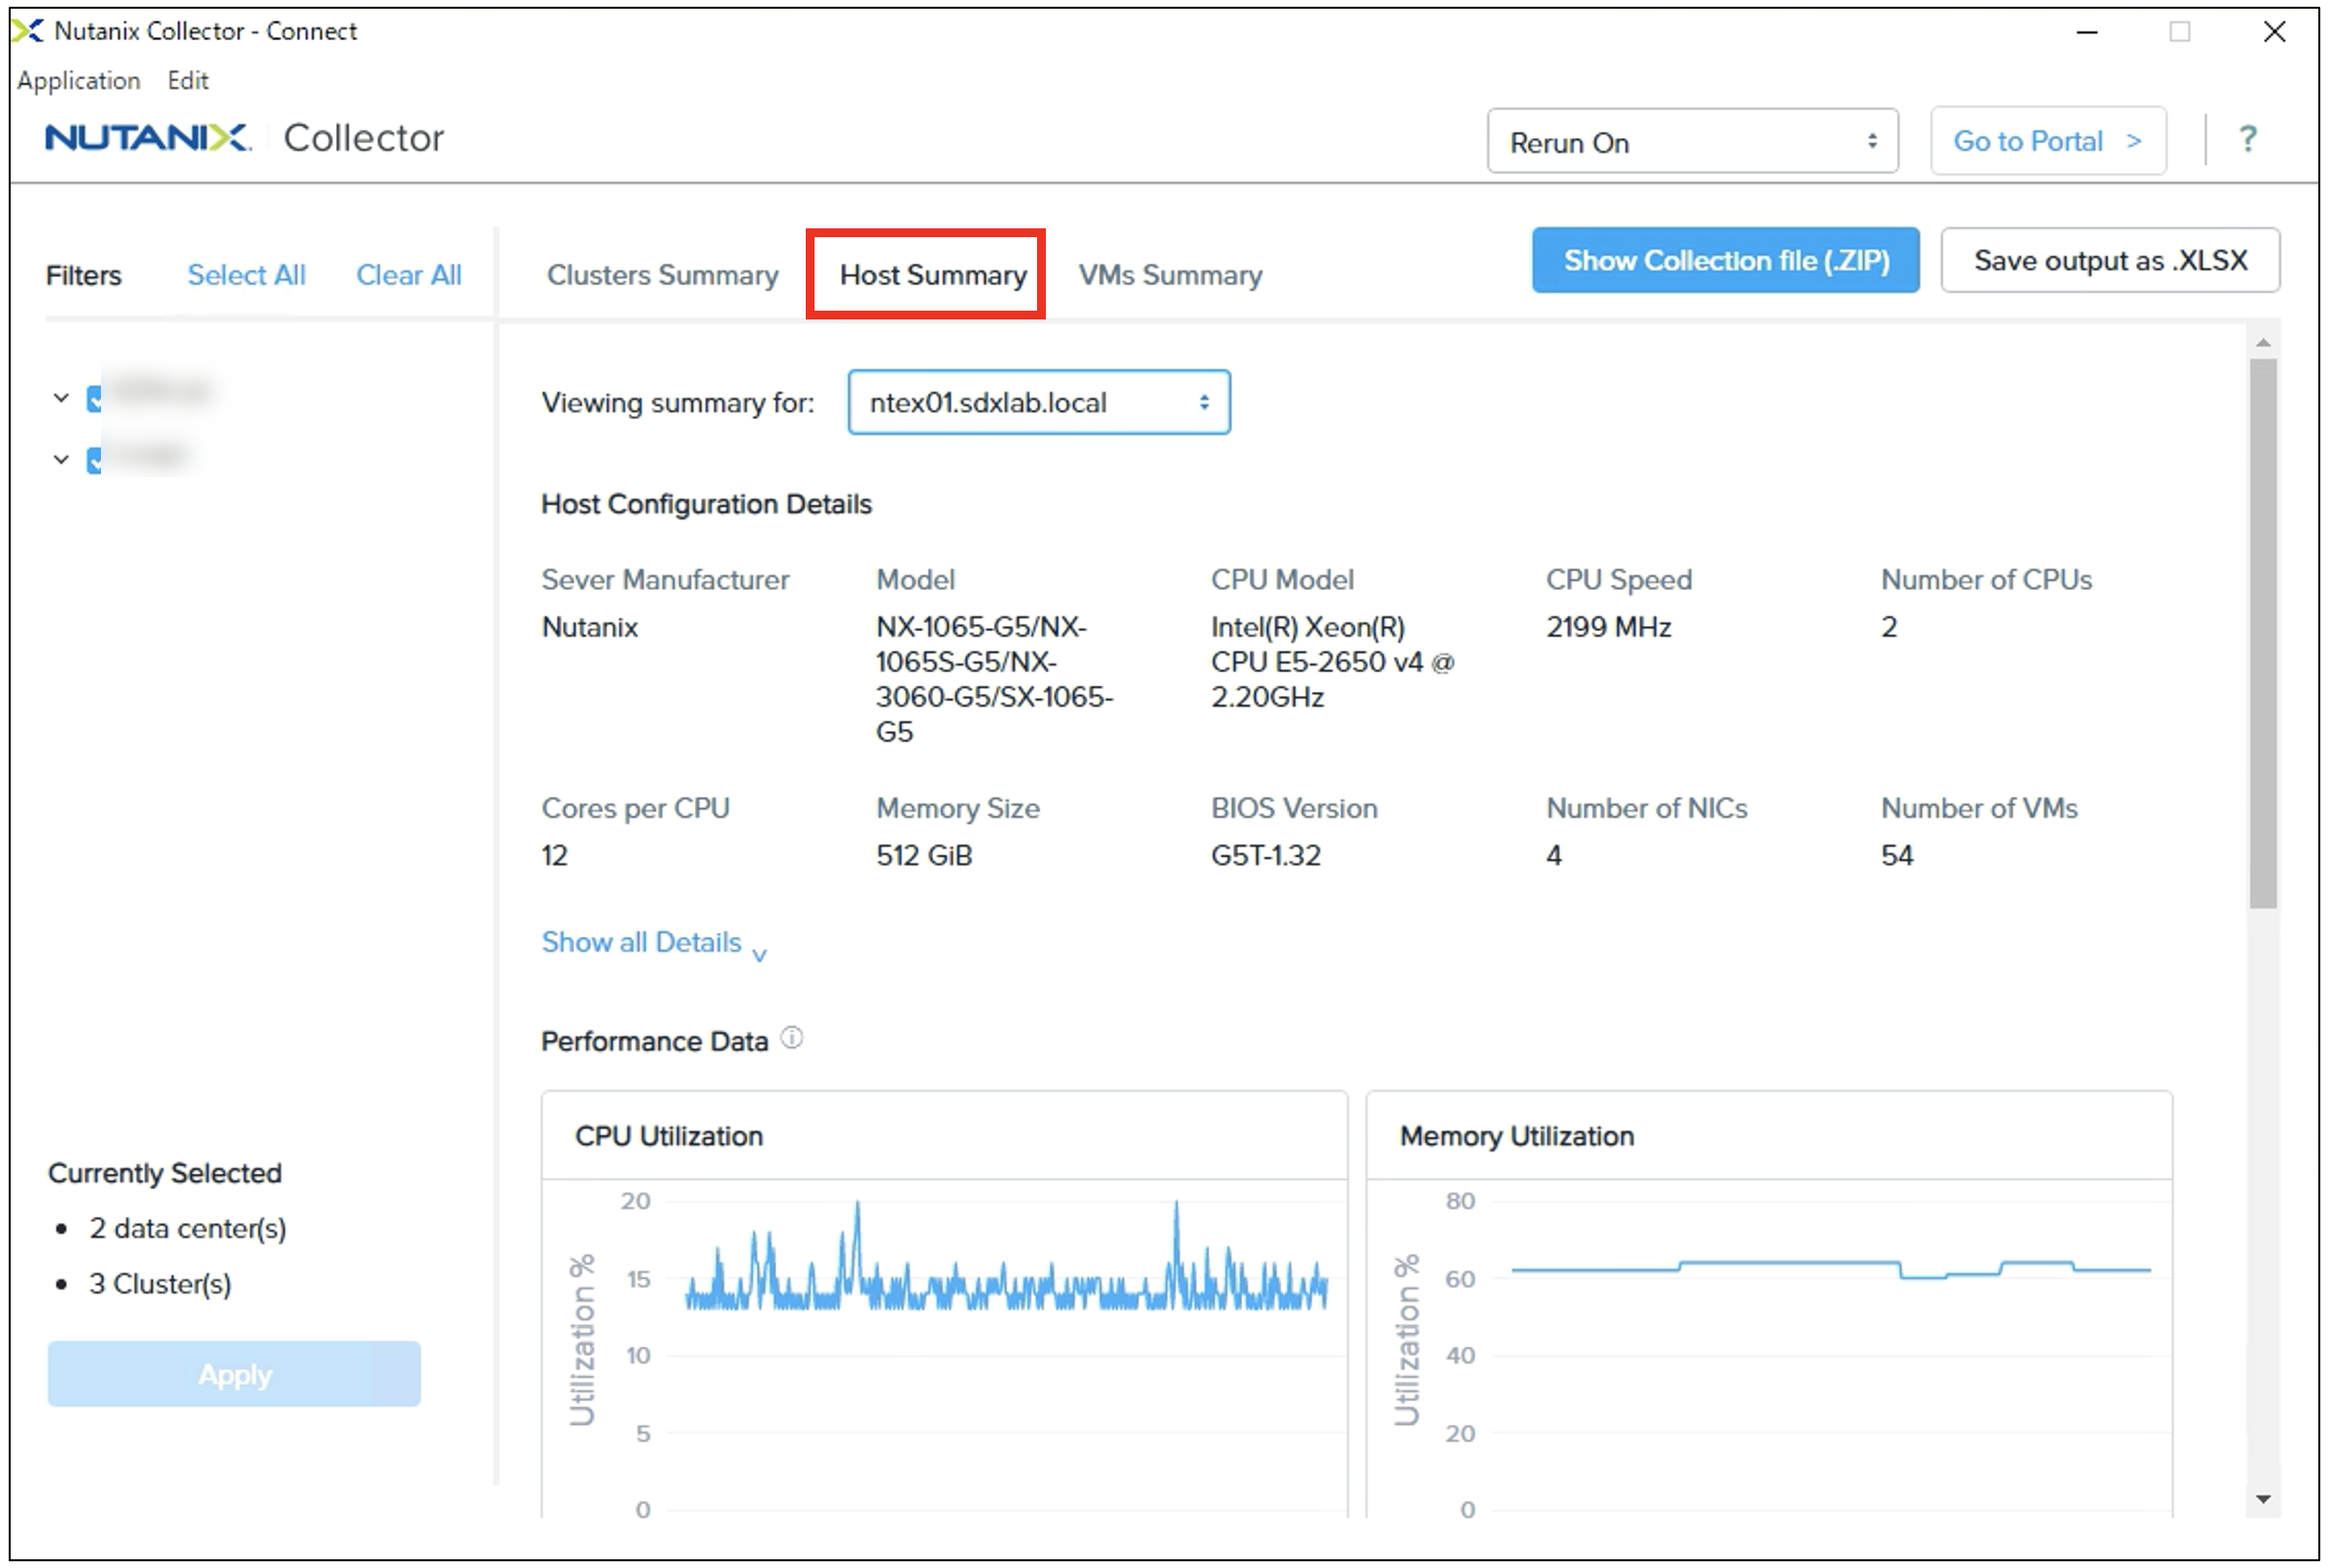Image resolution: width=2329 pixels, height=1568 pixels.
Task: Toggle the first blurred filter checkbox
Action: pos(94,398)
